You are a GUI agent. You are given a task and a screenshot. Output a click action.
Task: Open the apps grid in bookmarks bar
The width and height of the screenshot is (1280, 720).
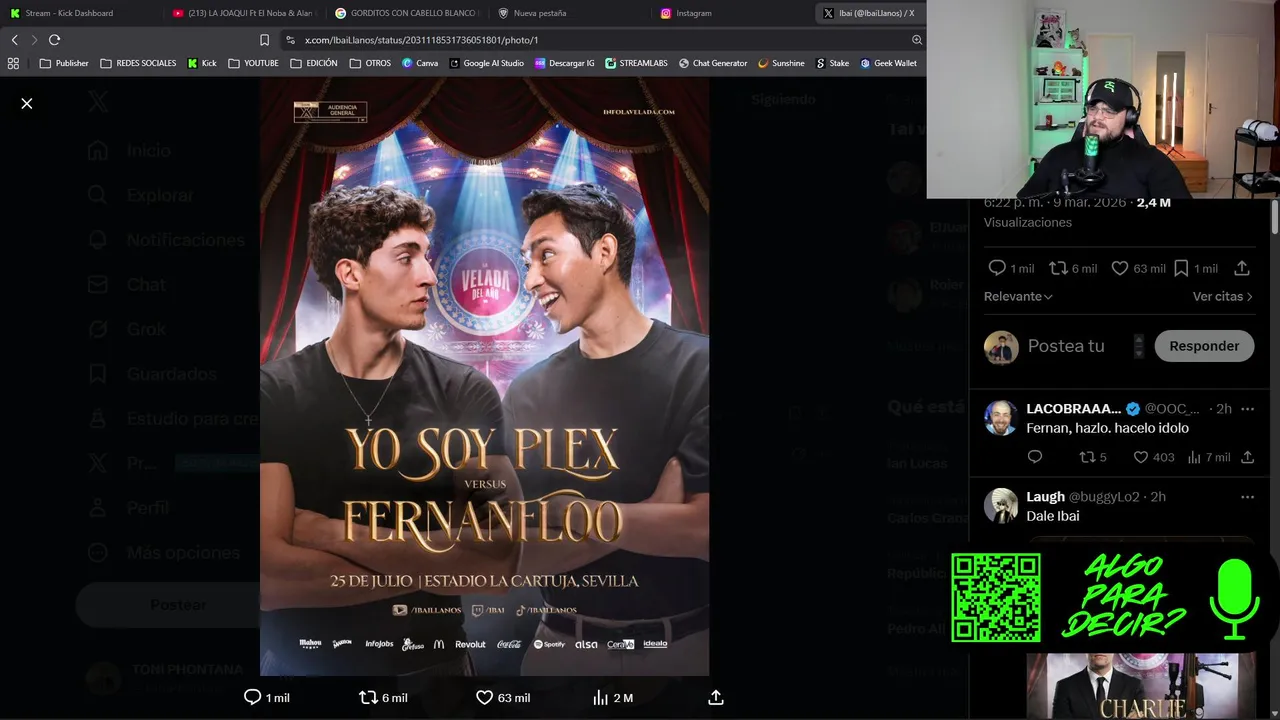pos(13,63)
